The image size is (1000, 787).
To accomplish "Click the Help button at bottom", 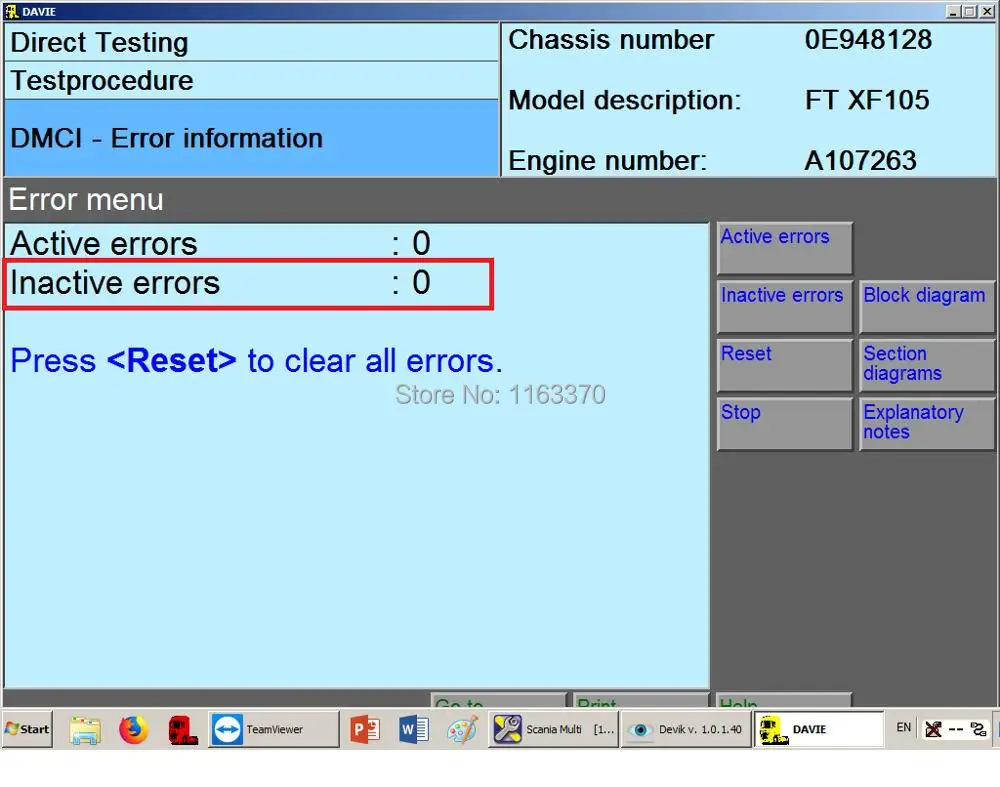I will coord(784,700).
